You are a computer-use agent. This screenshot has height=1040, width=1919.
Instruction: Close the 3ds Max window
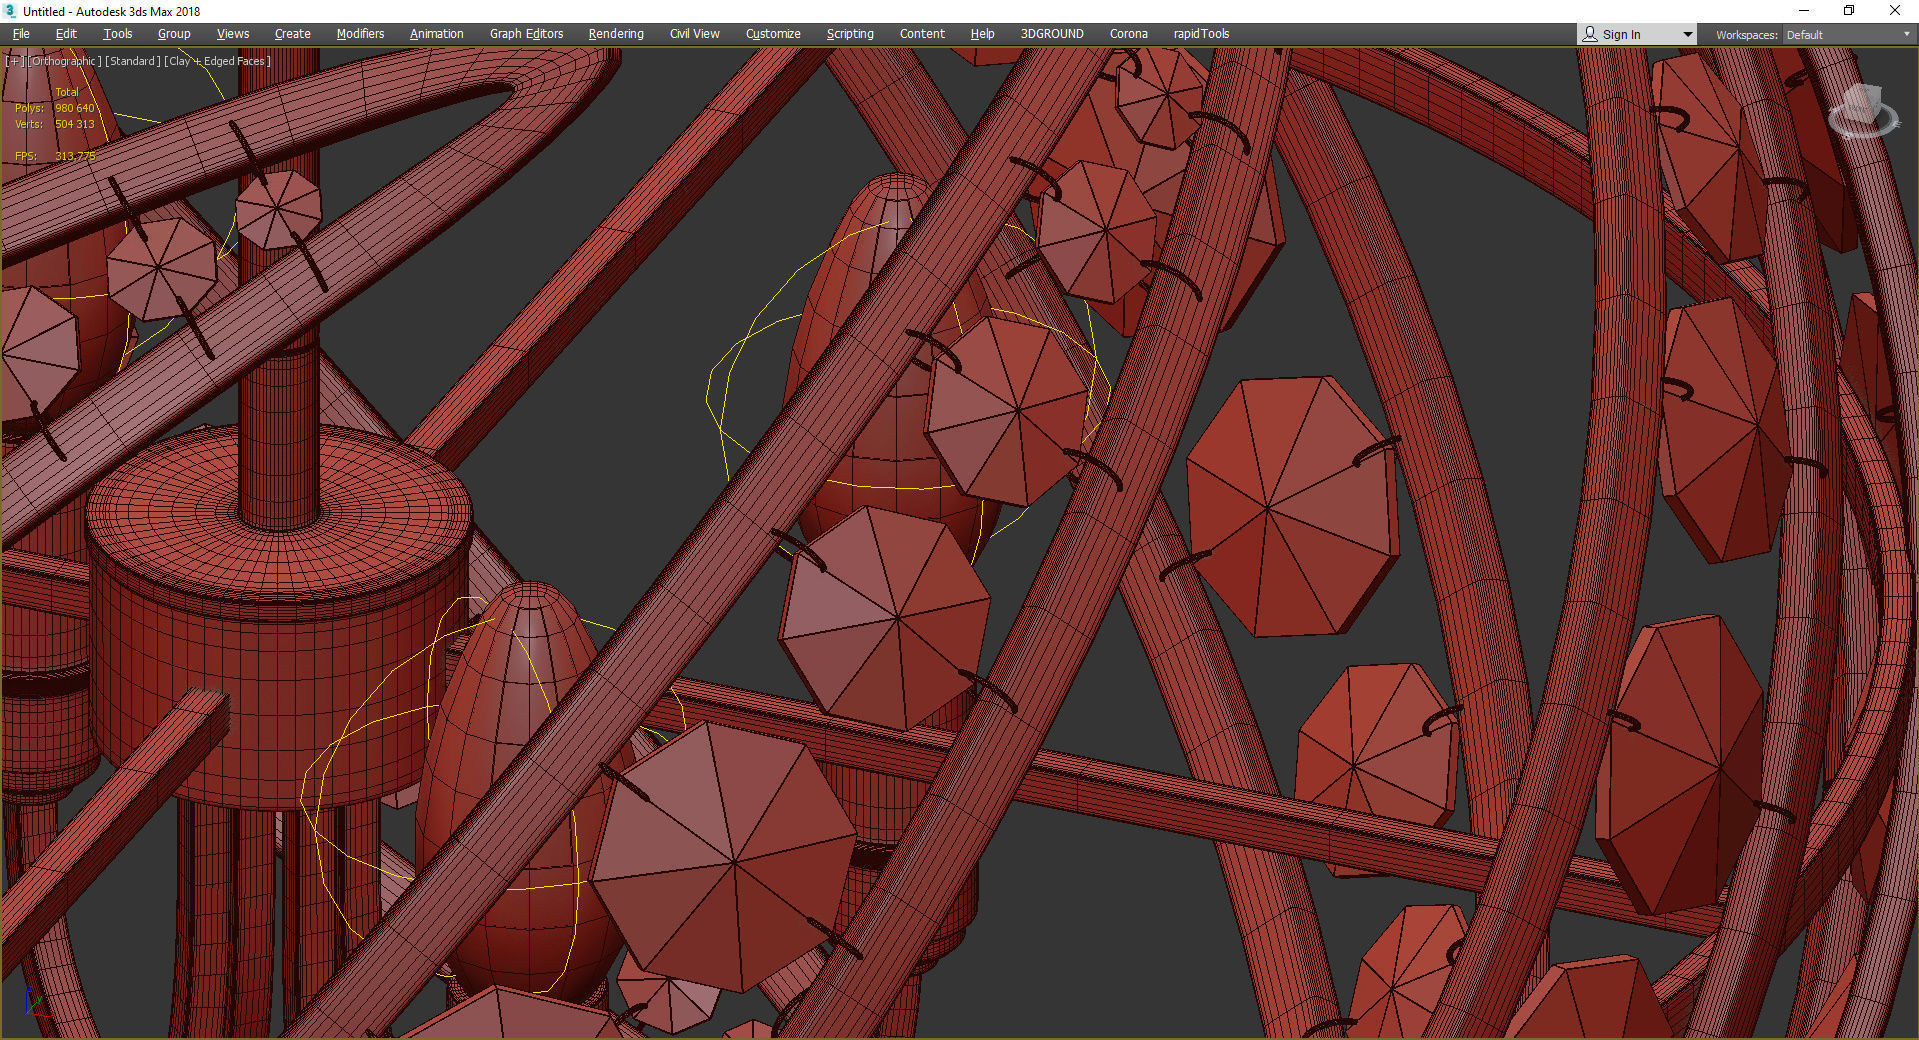pos(1895,11)
